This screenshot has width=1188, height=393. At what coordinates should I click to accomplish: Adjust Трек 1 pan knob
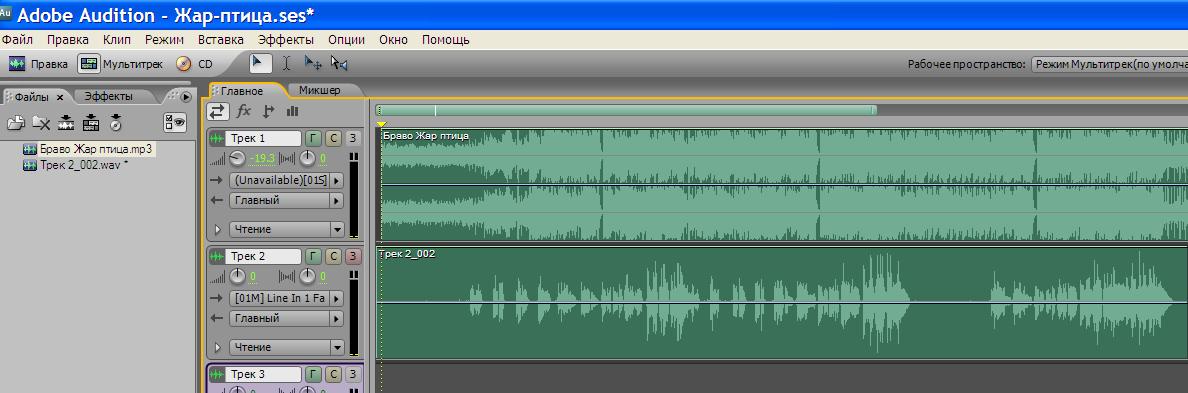pyautogui.click(x=308, y=158)
